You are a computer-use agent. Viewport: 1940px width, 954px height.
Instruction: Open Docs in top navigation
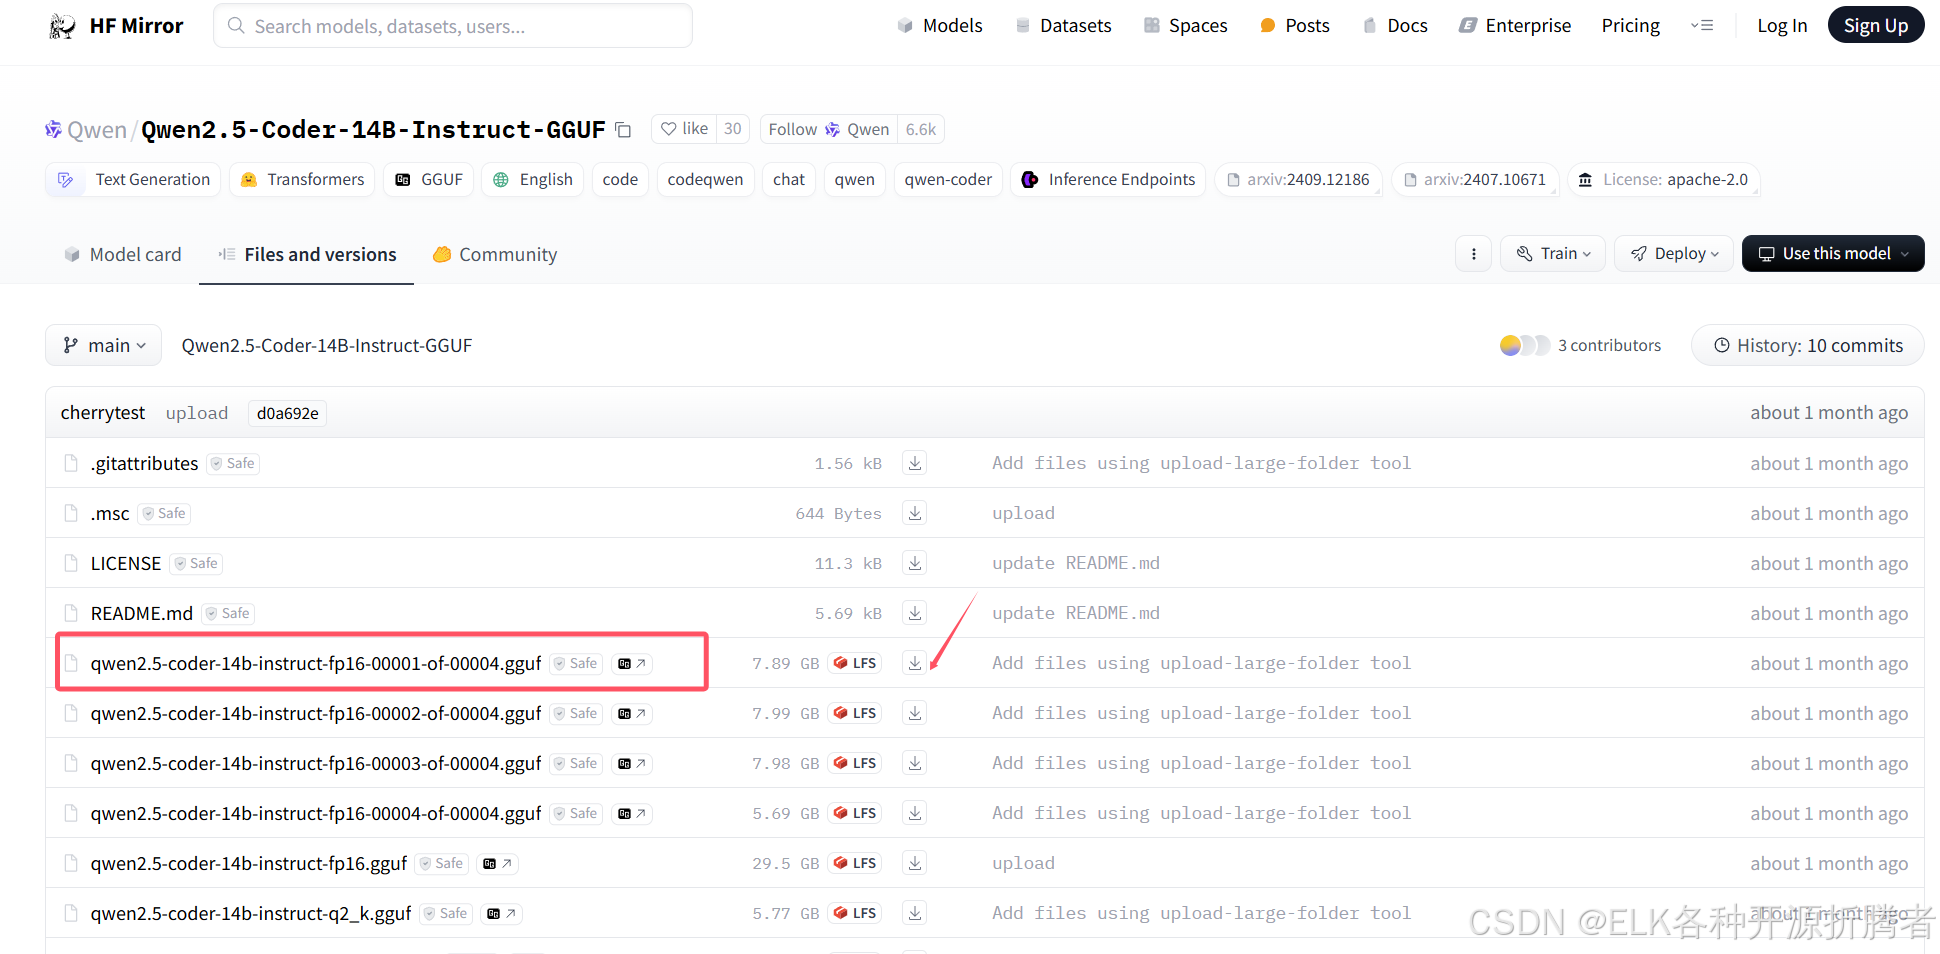tap(1395, 26)
